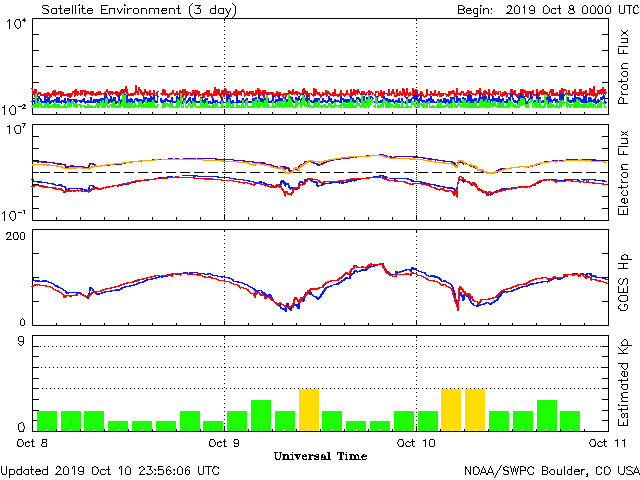Click the 'Oct 9' date tick label
The width and height of the screenshot is (640, 480).
pyautogui.click(x=224, y=443)
